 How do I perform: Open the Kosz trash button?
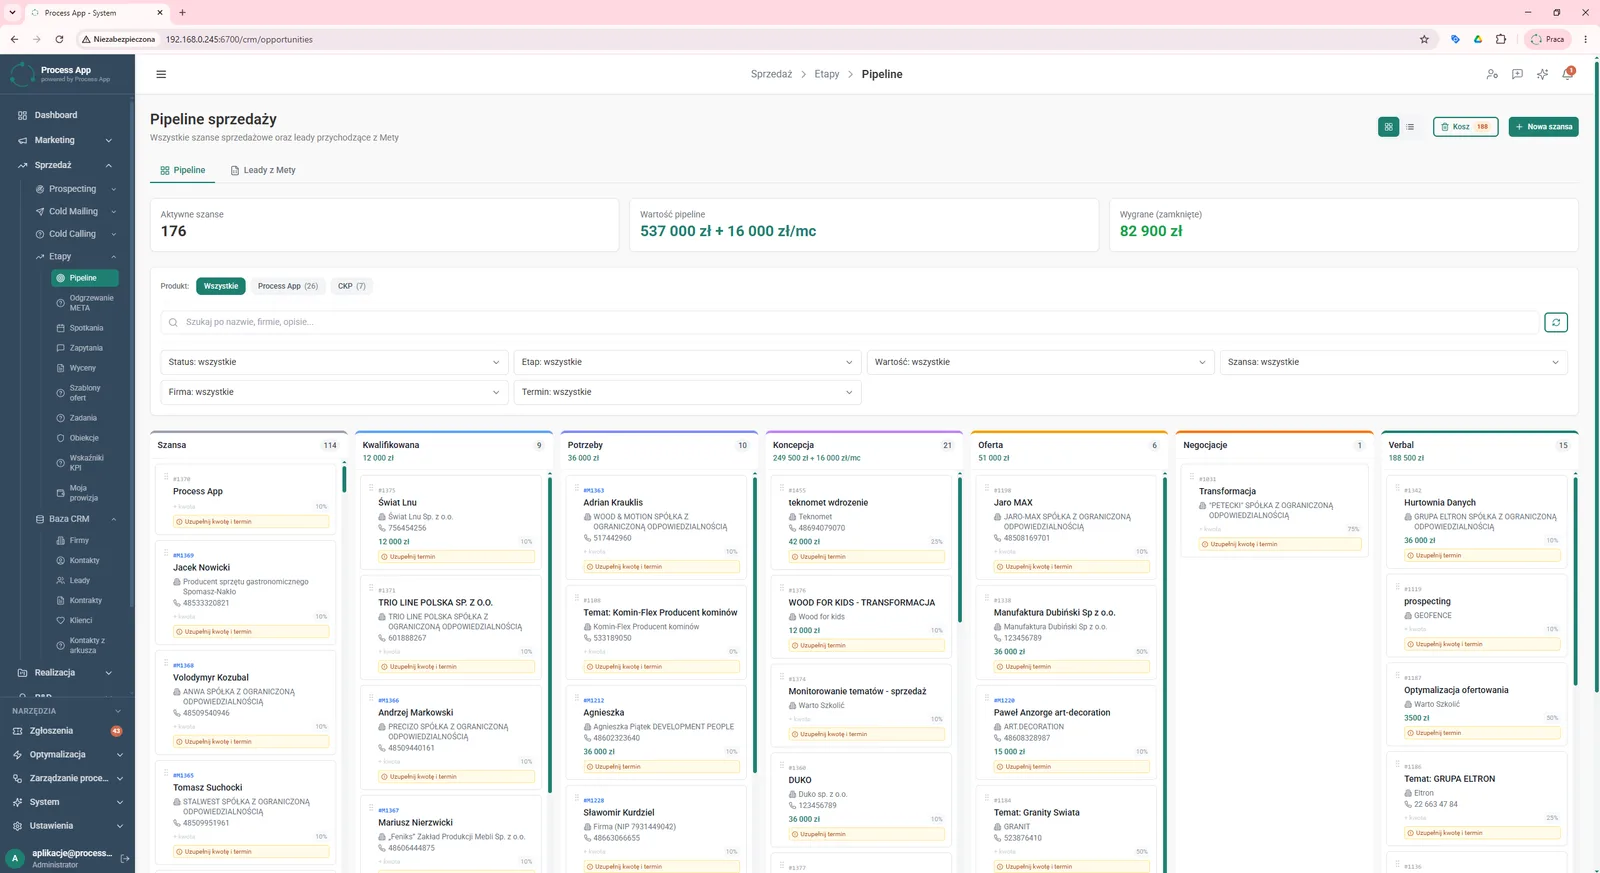[x=1465, y=127]
